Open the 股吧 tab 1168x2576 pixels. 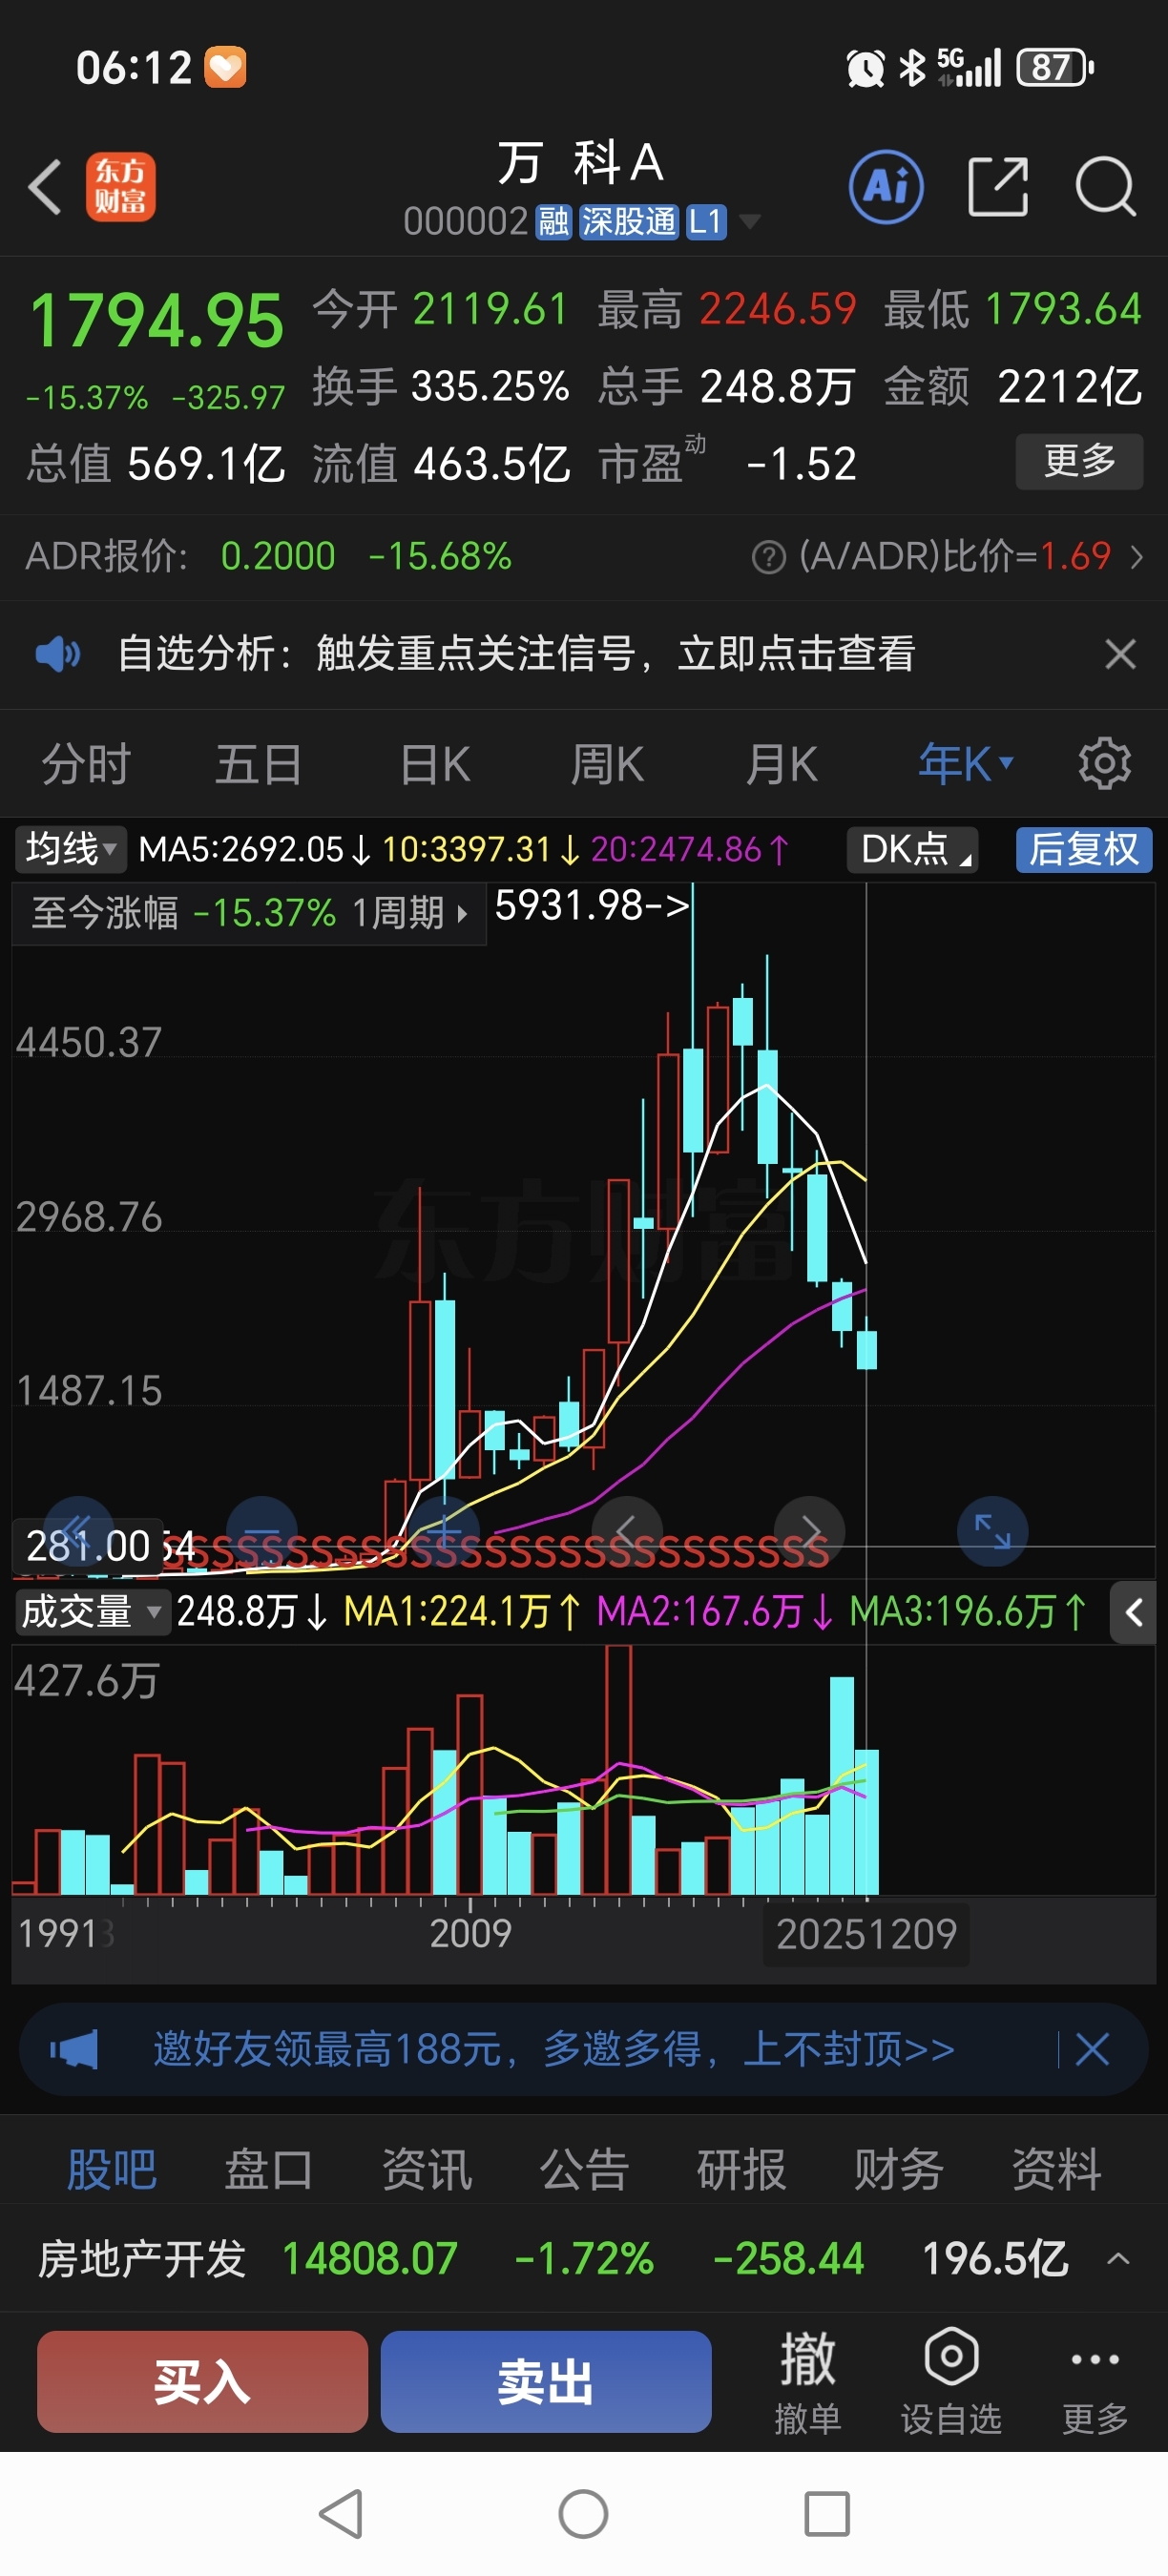[x=111, y=2169]
